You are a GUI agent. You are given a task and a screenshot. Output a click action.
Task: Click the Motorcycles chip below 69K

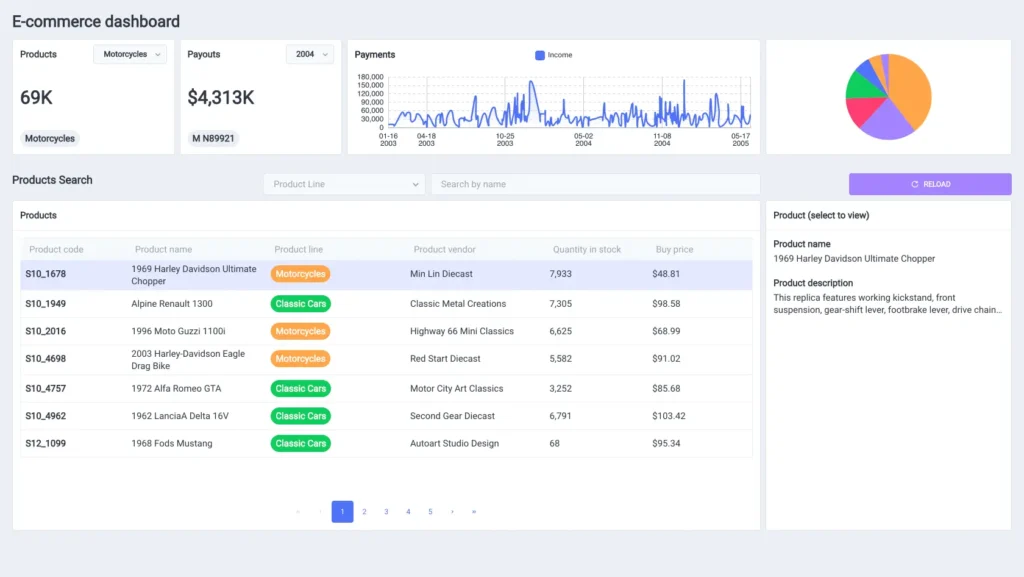point(49,139)
